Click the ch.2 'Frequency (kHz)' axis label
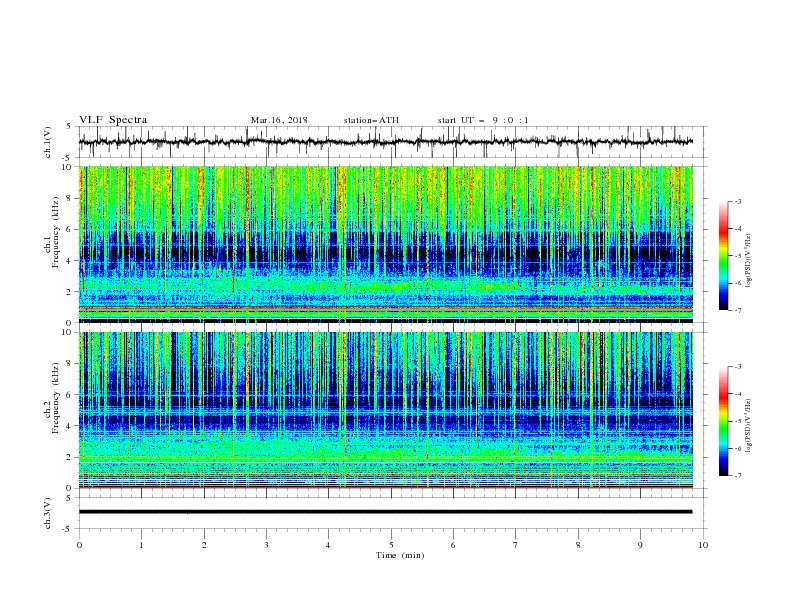The image size is (792, 612). [57, 398]
